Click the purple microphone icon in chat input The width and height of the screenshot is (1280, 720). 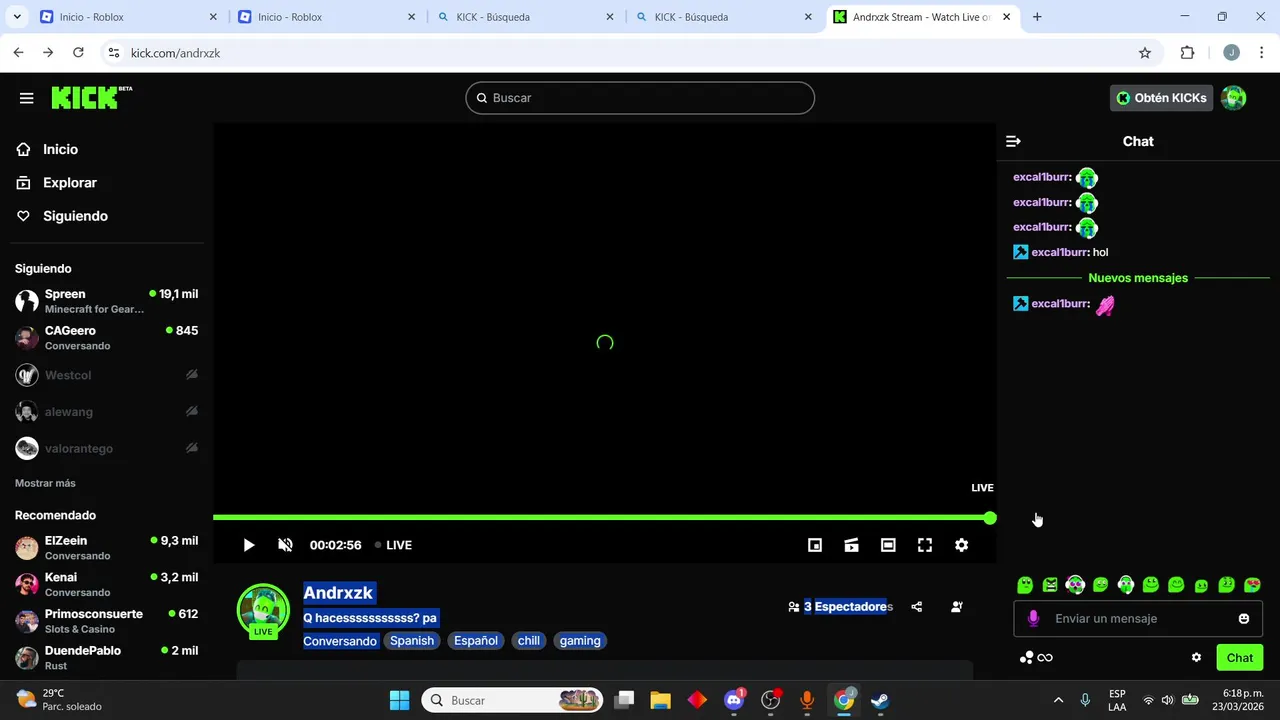[1033, 619]
